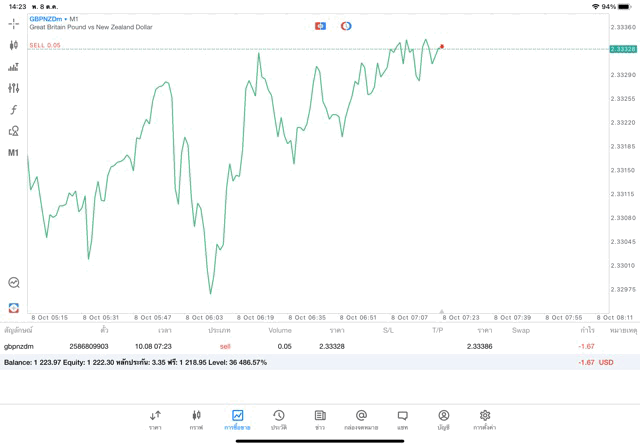The image size is (640, 447).
Task: Open the drawing objects shapes icon
Action: (x=14, y=131)
